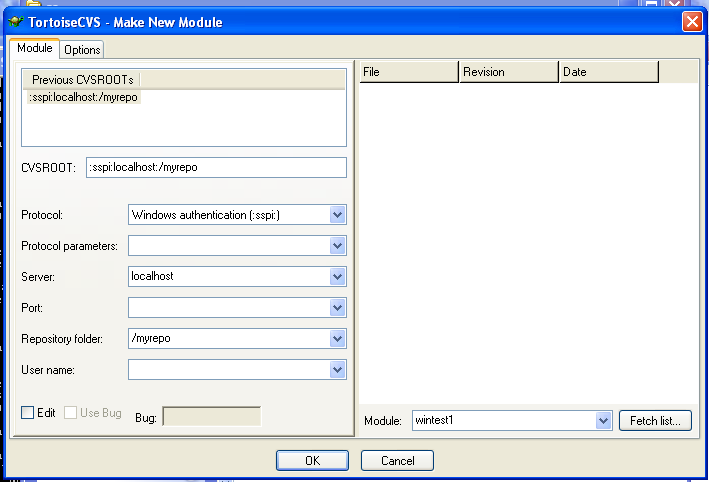The width and height of the screenshot is (709, 482).
Task: Select :sspi:localhost:/myrepo in previous CVSROOTs list
Action: tap(84, 97)
